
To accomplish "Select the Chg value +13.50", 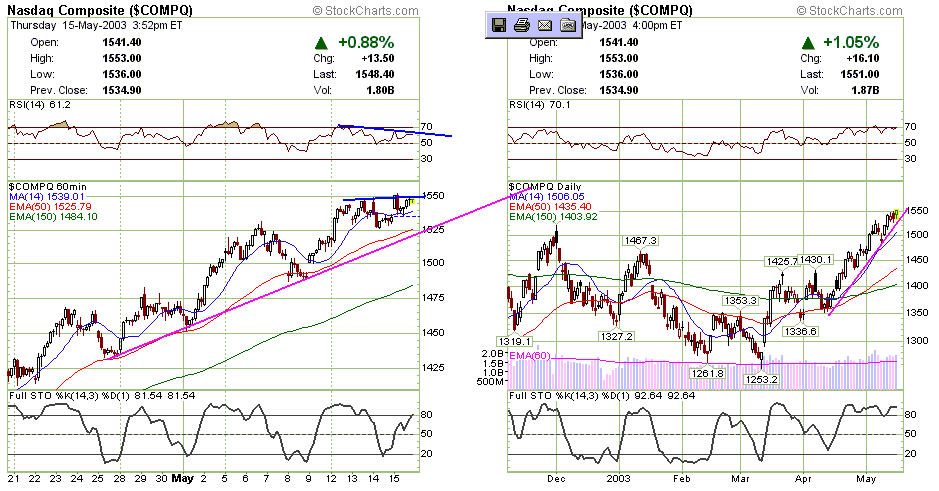I will pos(378,58).
